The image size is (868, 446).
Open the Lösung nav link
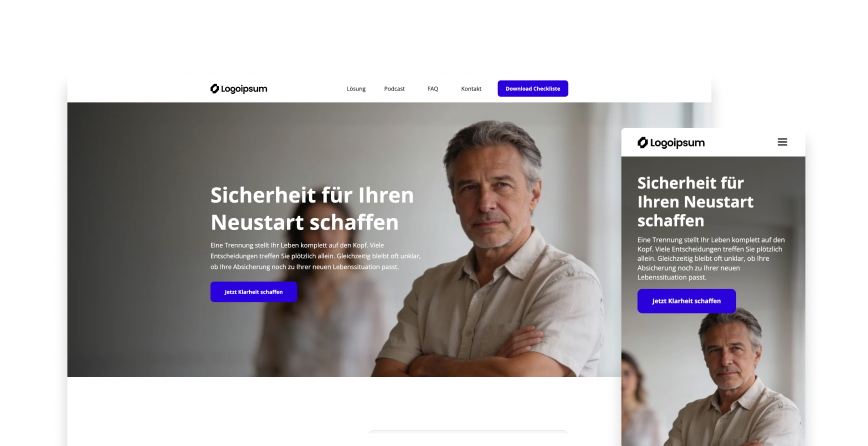click(x=356, y=89)
